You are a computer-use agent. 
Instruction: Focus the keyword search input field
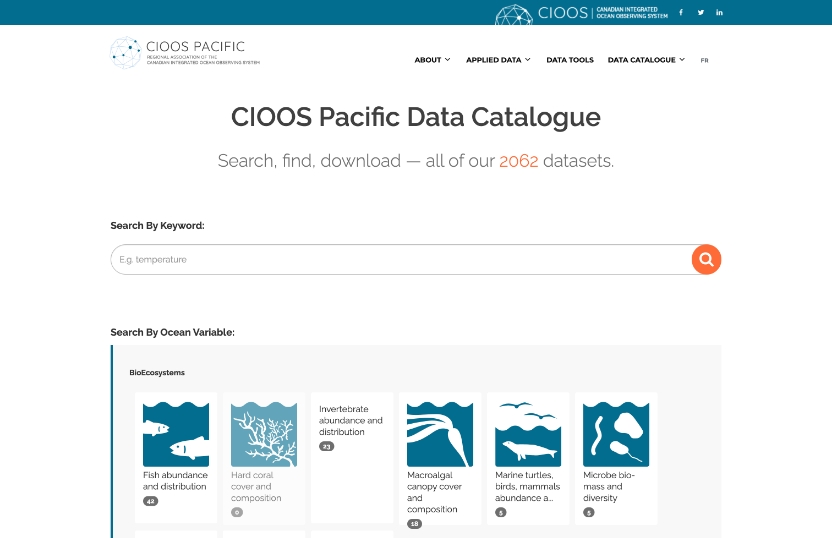click(x=400, y=260)
